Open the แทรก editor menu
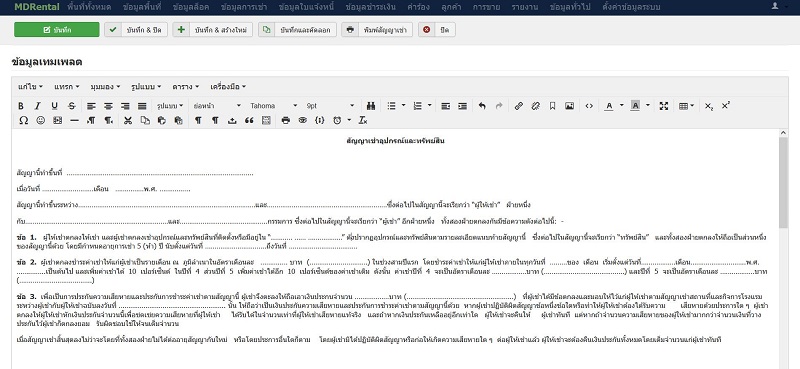 click(66, 87)
